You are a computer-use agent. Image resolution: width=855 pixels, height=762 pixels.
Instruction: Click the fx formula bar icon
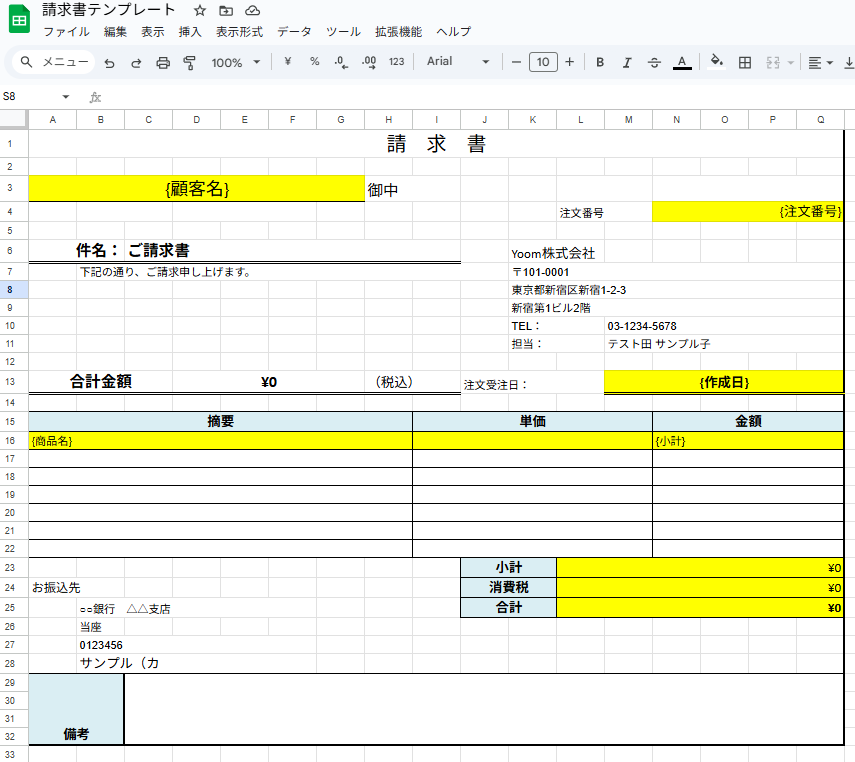[95, 97]
